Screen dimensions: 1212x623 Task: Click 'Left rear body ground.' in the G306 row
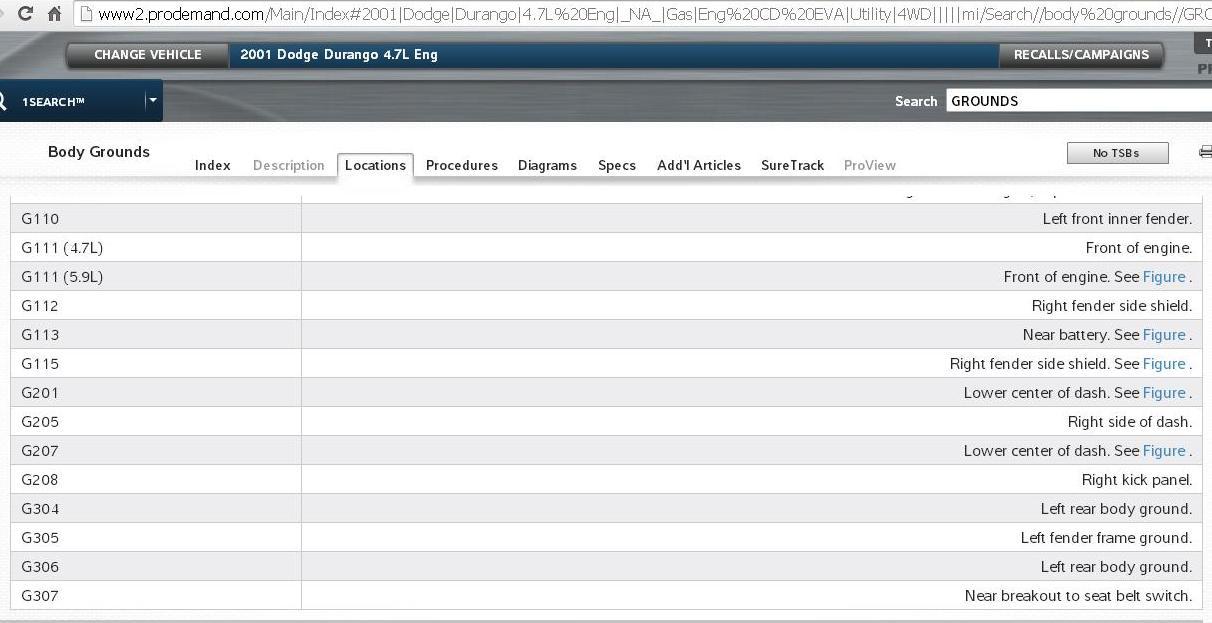point(1116,567)
